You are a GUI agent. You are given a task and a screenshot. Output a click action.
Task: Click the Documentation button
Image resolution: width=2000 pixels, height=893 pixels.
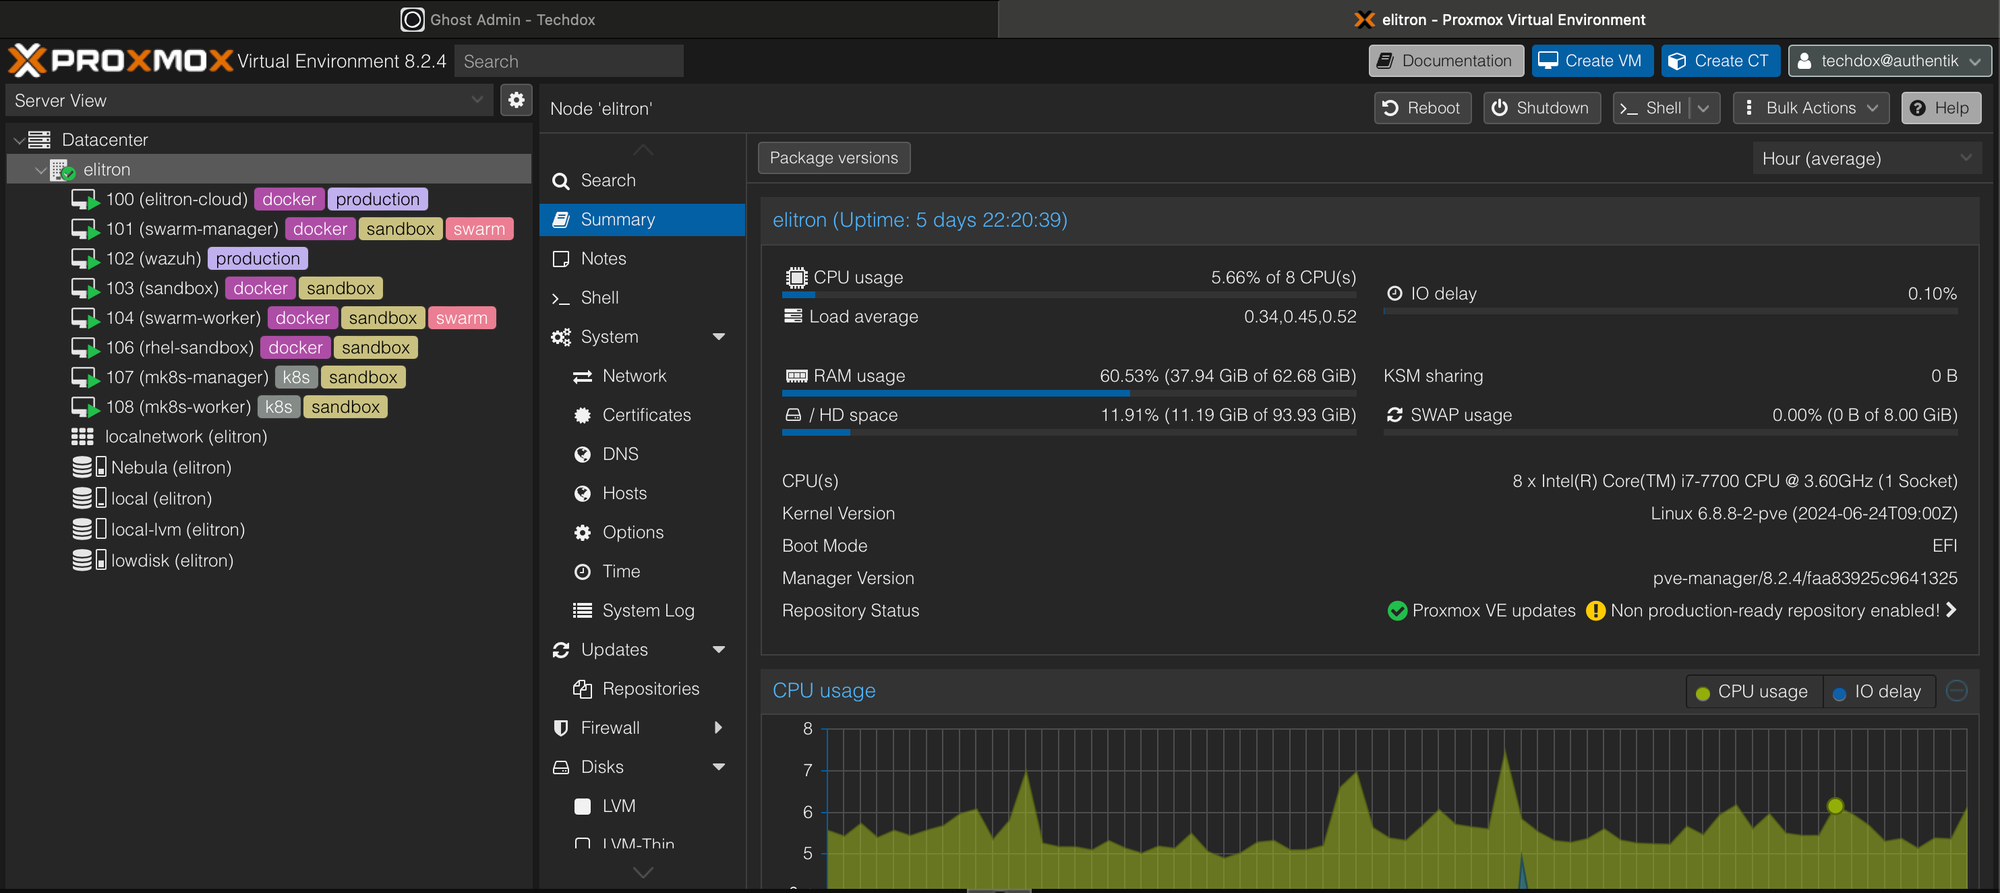(x=1446, y=61)
